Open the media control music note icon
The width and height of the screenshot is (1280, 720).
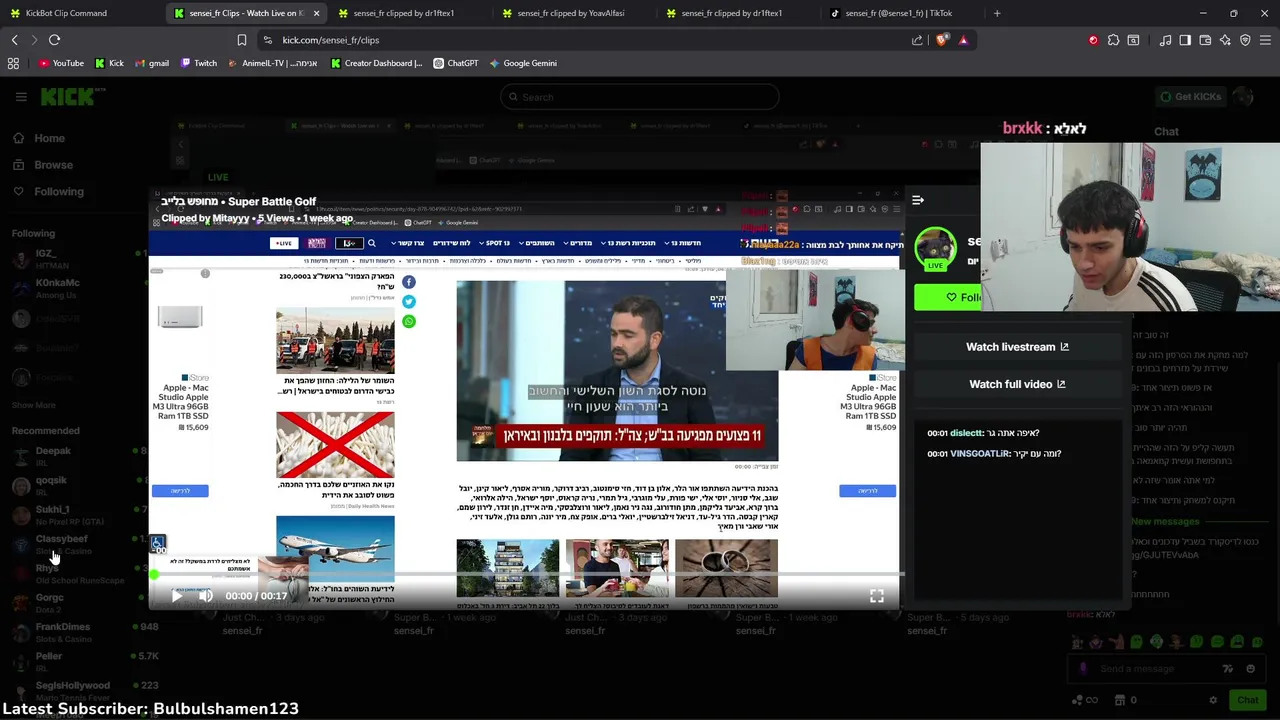coord(1165,40)
